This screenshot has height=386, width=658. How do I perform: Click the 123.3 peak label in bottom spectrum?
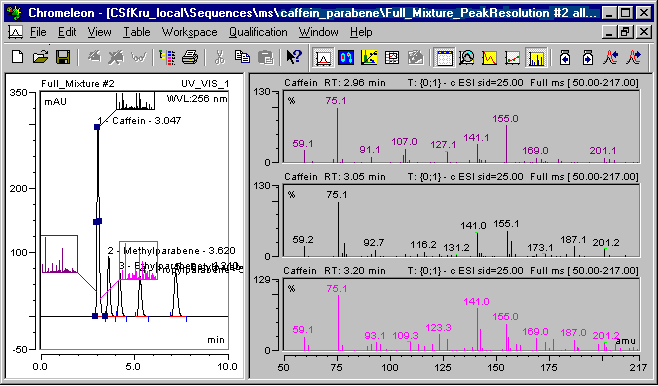pos(438,327)
